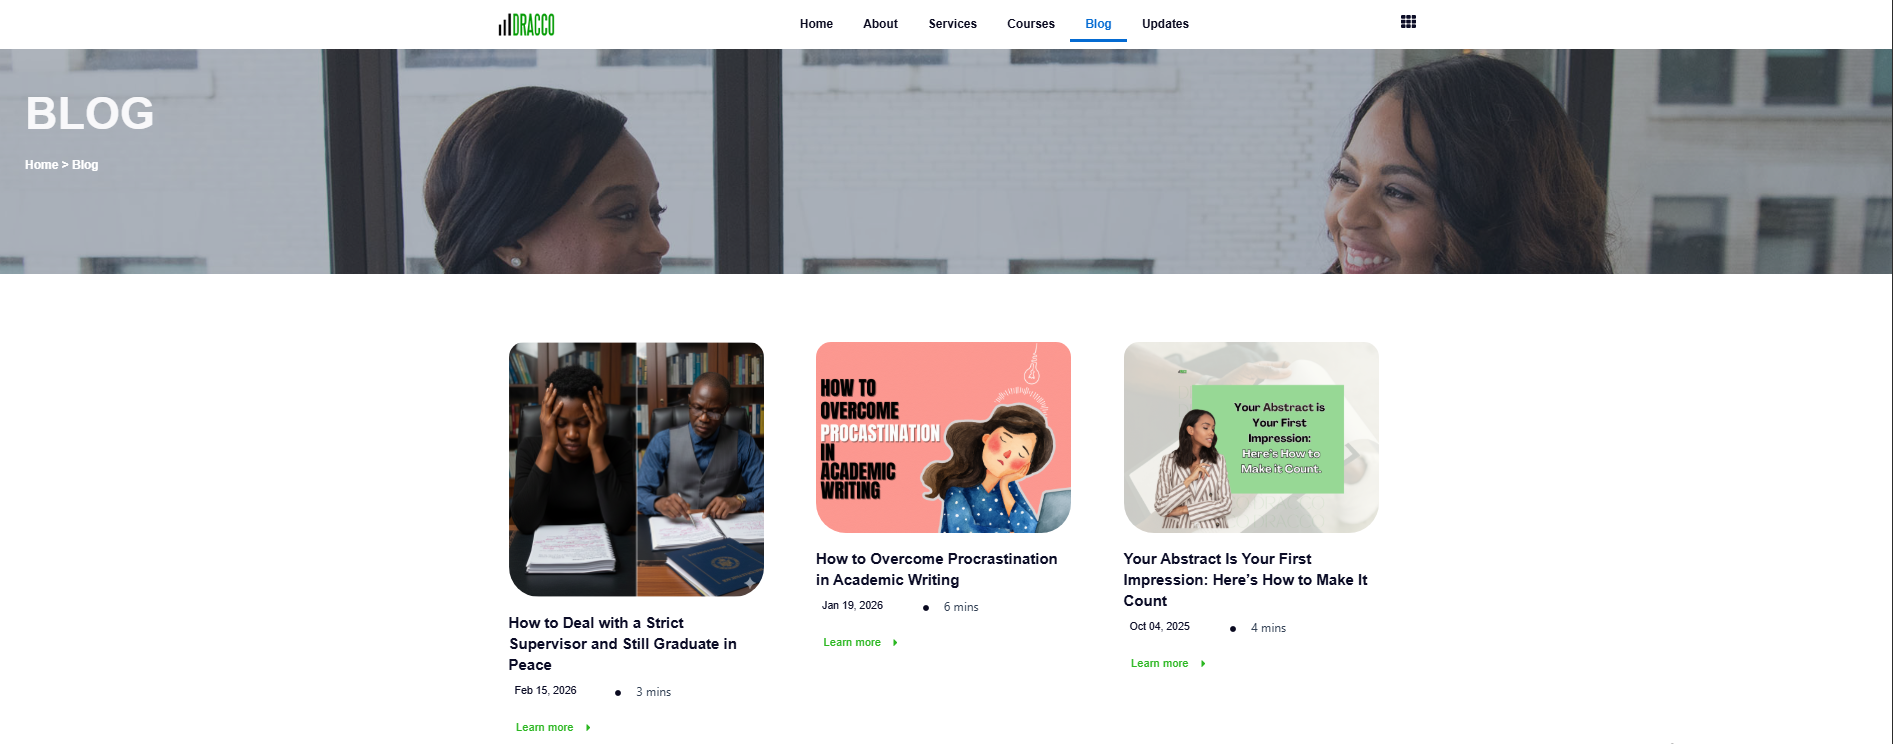This screenshot has height=744, width=1893.
Task: Open the Abstract First Impression thumbnail
Action: 1251,437
